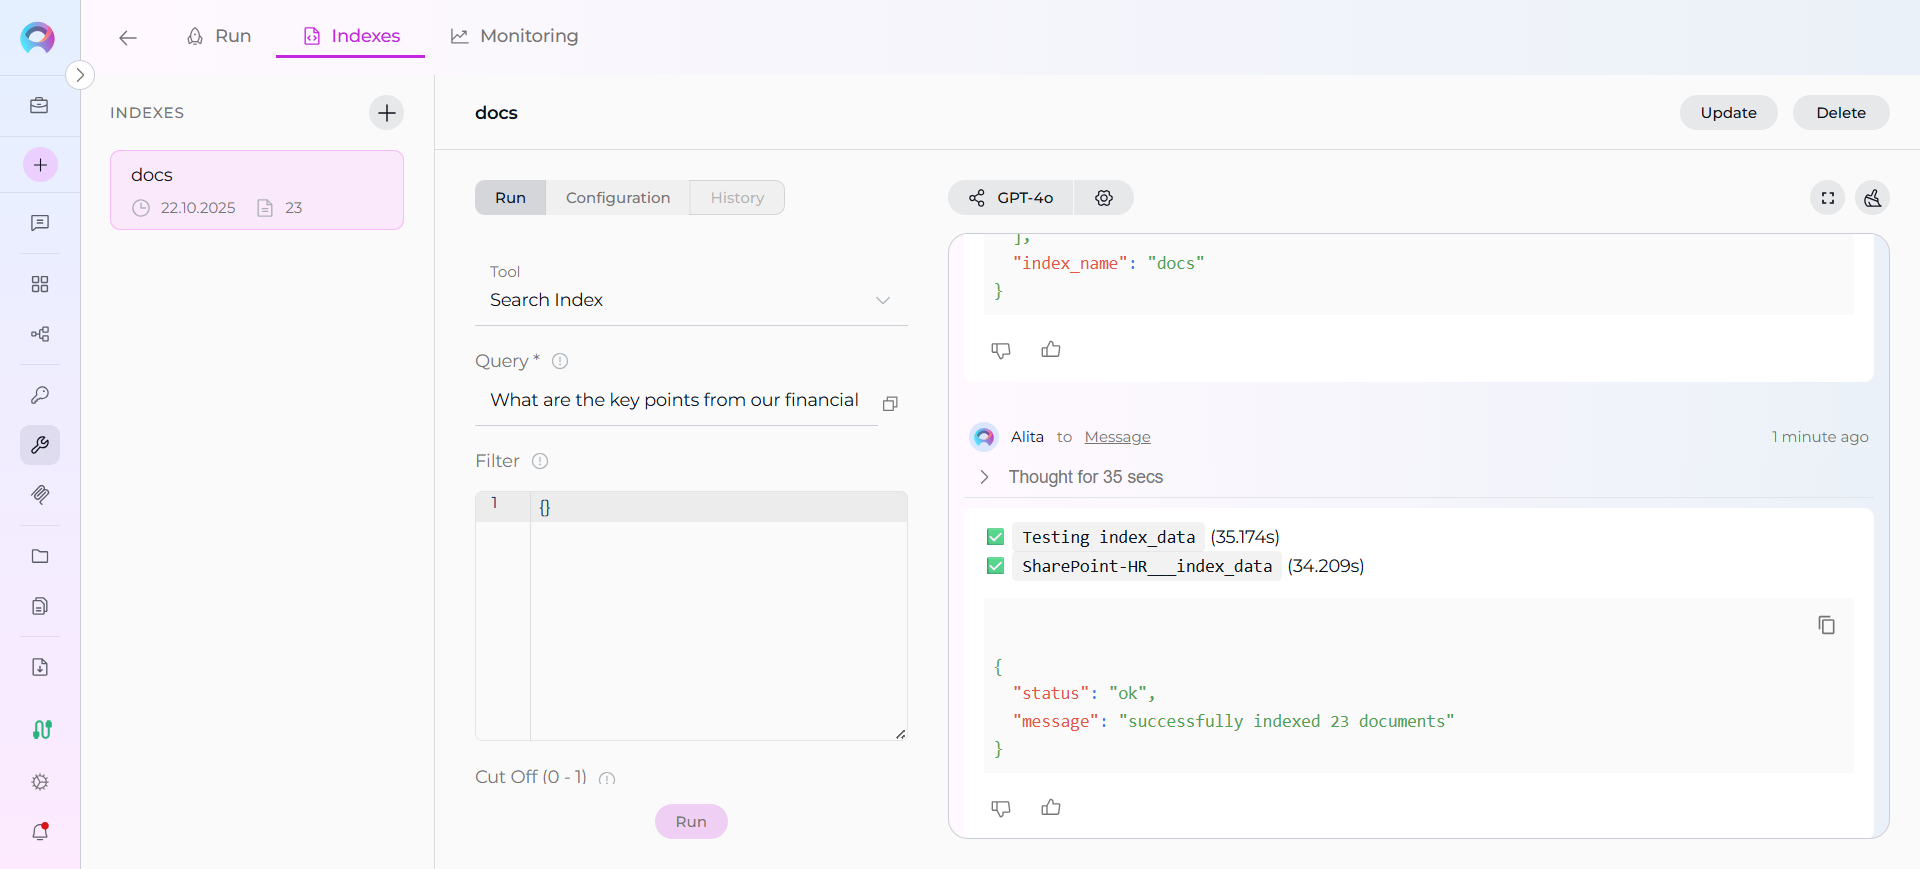The width and height of the screenshot is (1920, 869).
Task: Thumbs down the index_name response
Action: tap(1000, 350)
